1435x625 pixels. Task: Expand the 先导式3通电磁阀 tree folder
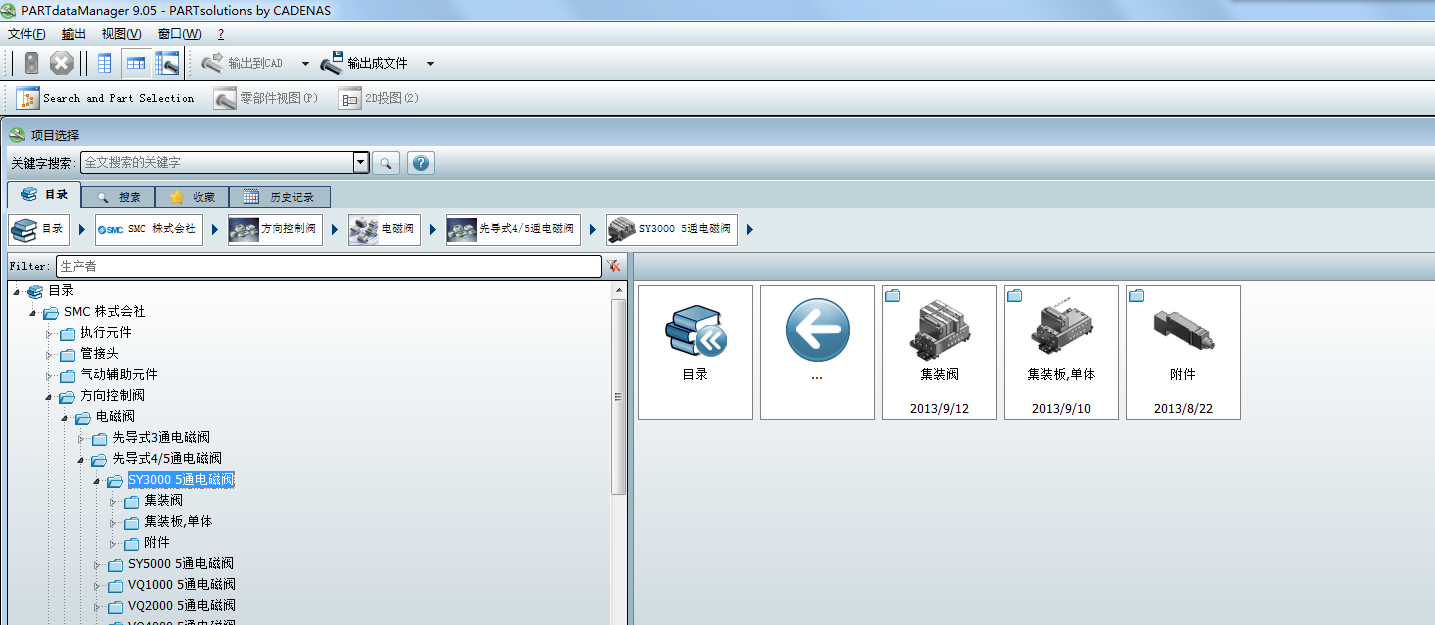(x=81, y=438)
